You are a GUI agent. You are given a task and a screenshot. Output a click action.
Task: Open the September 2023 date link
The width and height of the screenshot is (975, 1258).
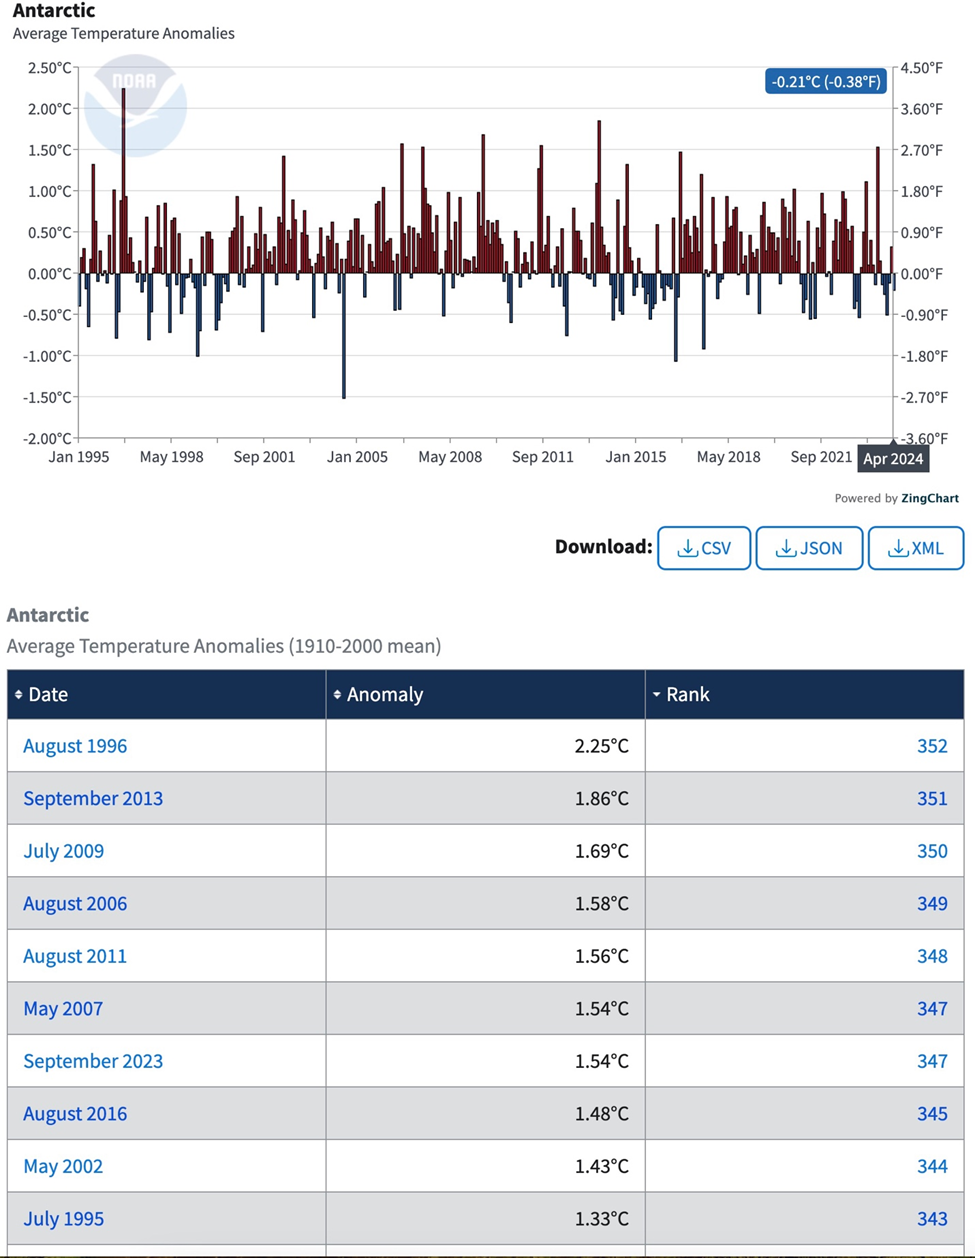[x=93, y=1061]
